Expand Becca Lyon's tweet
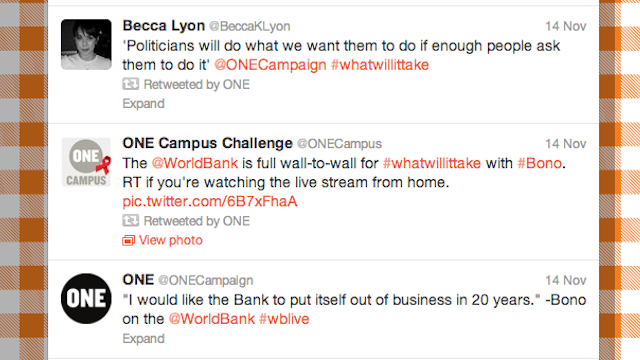The height and width of the screenshot is (360, 640). [x=143, y=104]
